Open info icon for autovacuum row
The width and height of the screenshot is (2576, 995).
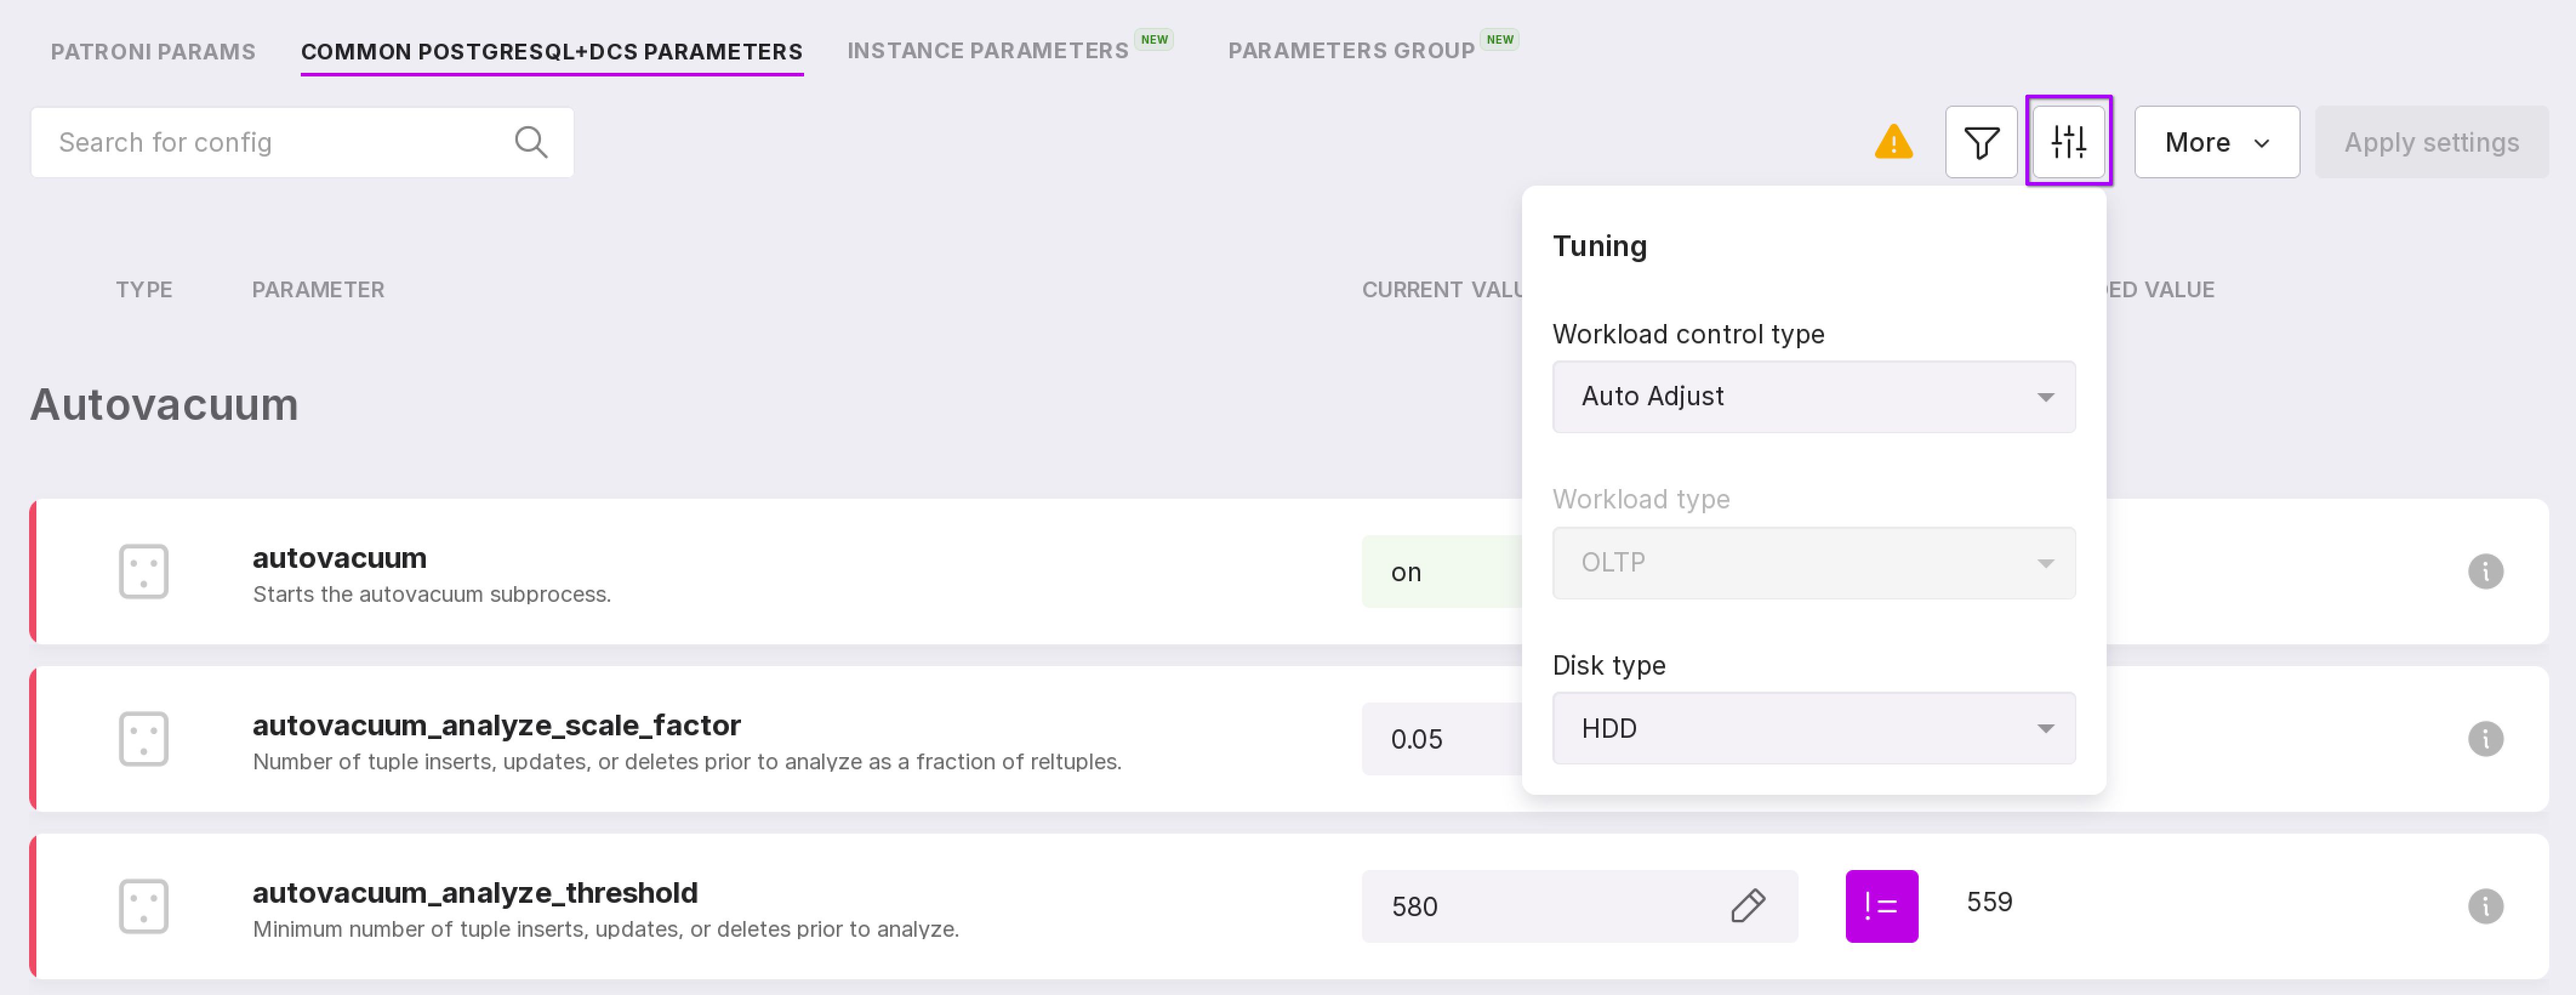(2485, 572)
